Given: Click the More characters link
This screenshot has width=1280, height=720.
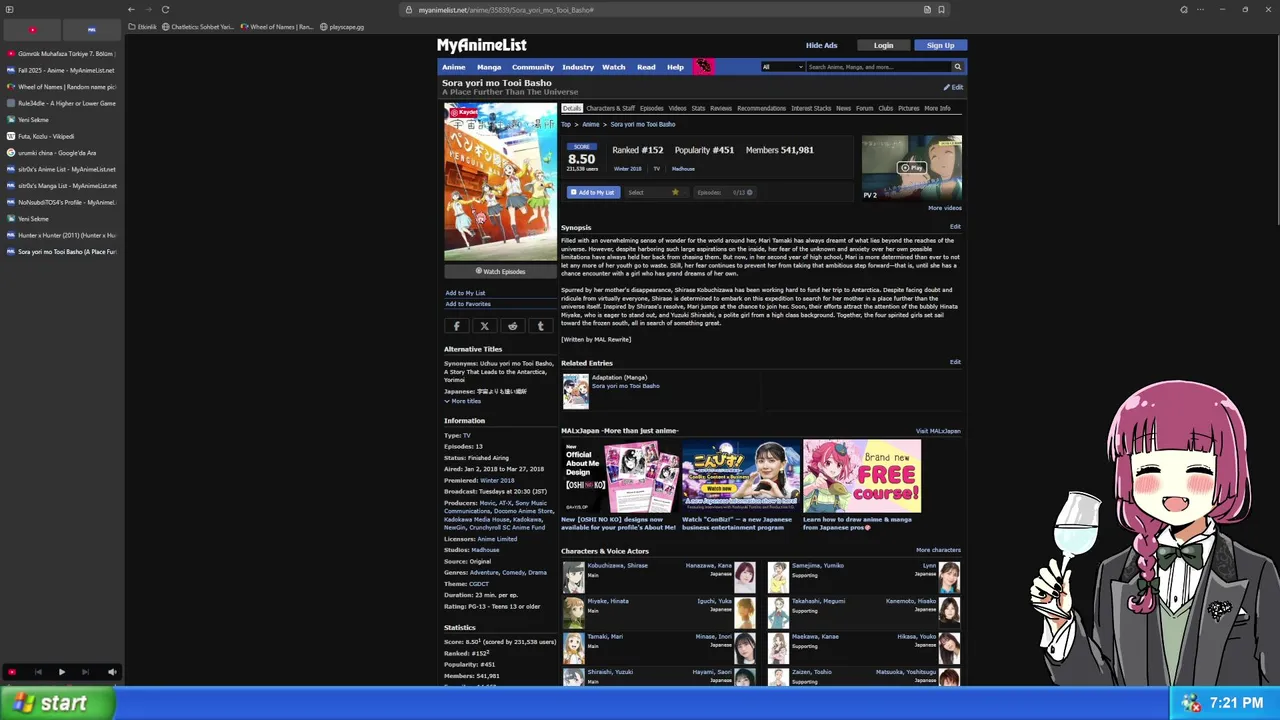Looking at the screenshot, I should click(938, 550).
